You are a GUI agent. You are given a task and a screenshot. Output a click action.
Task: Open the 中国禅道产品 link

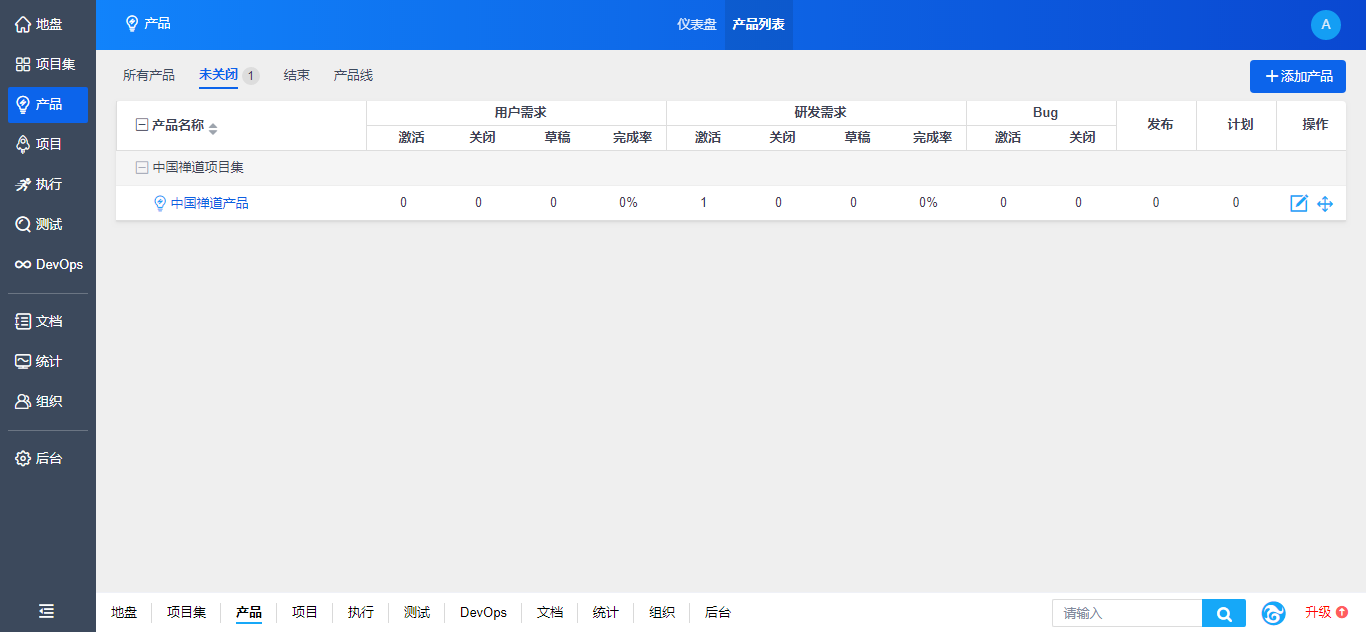(x=209, y=203)
